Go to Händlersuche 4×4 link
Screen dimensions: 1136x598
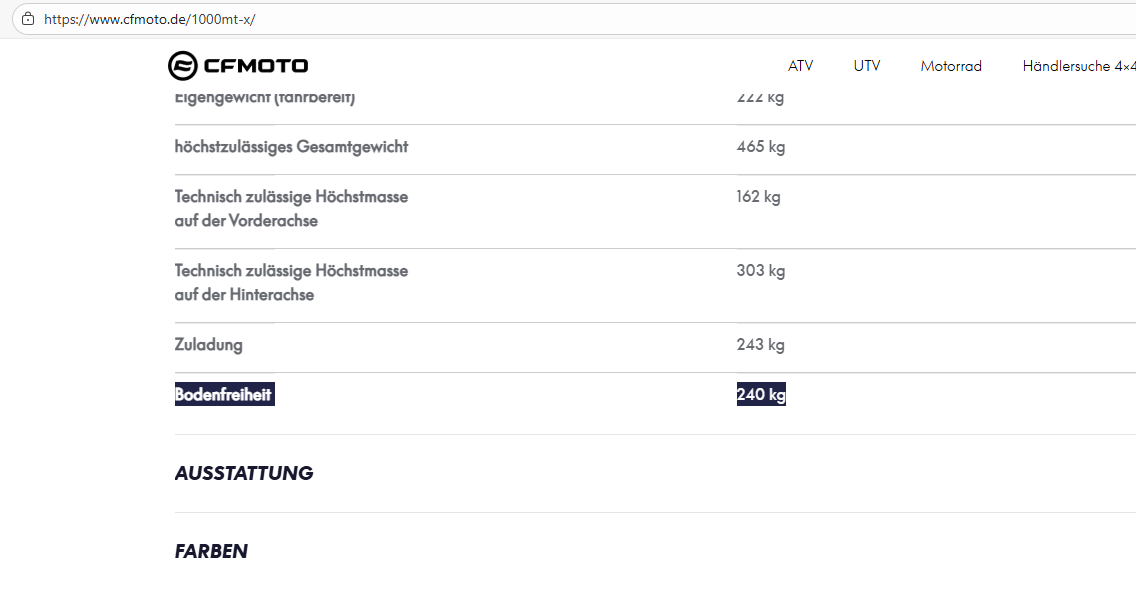(x=1078, y=66)
